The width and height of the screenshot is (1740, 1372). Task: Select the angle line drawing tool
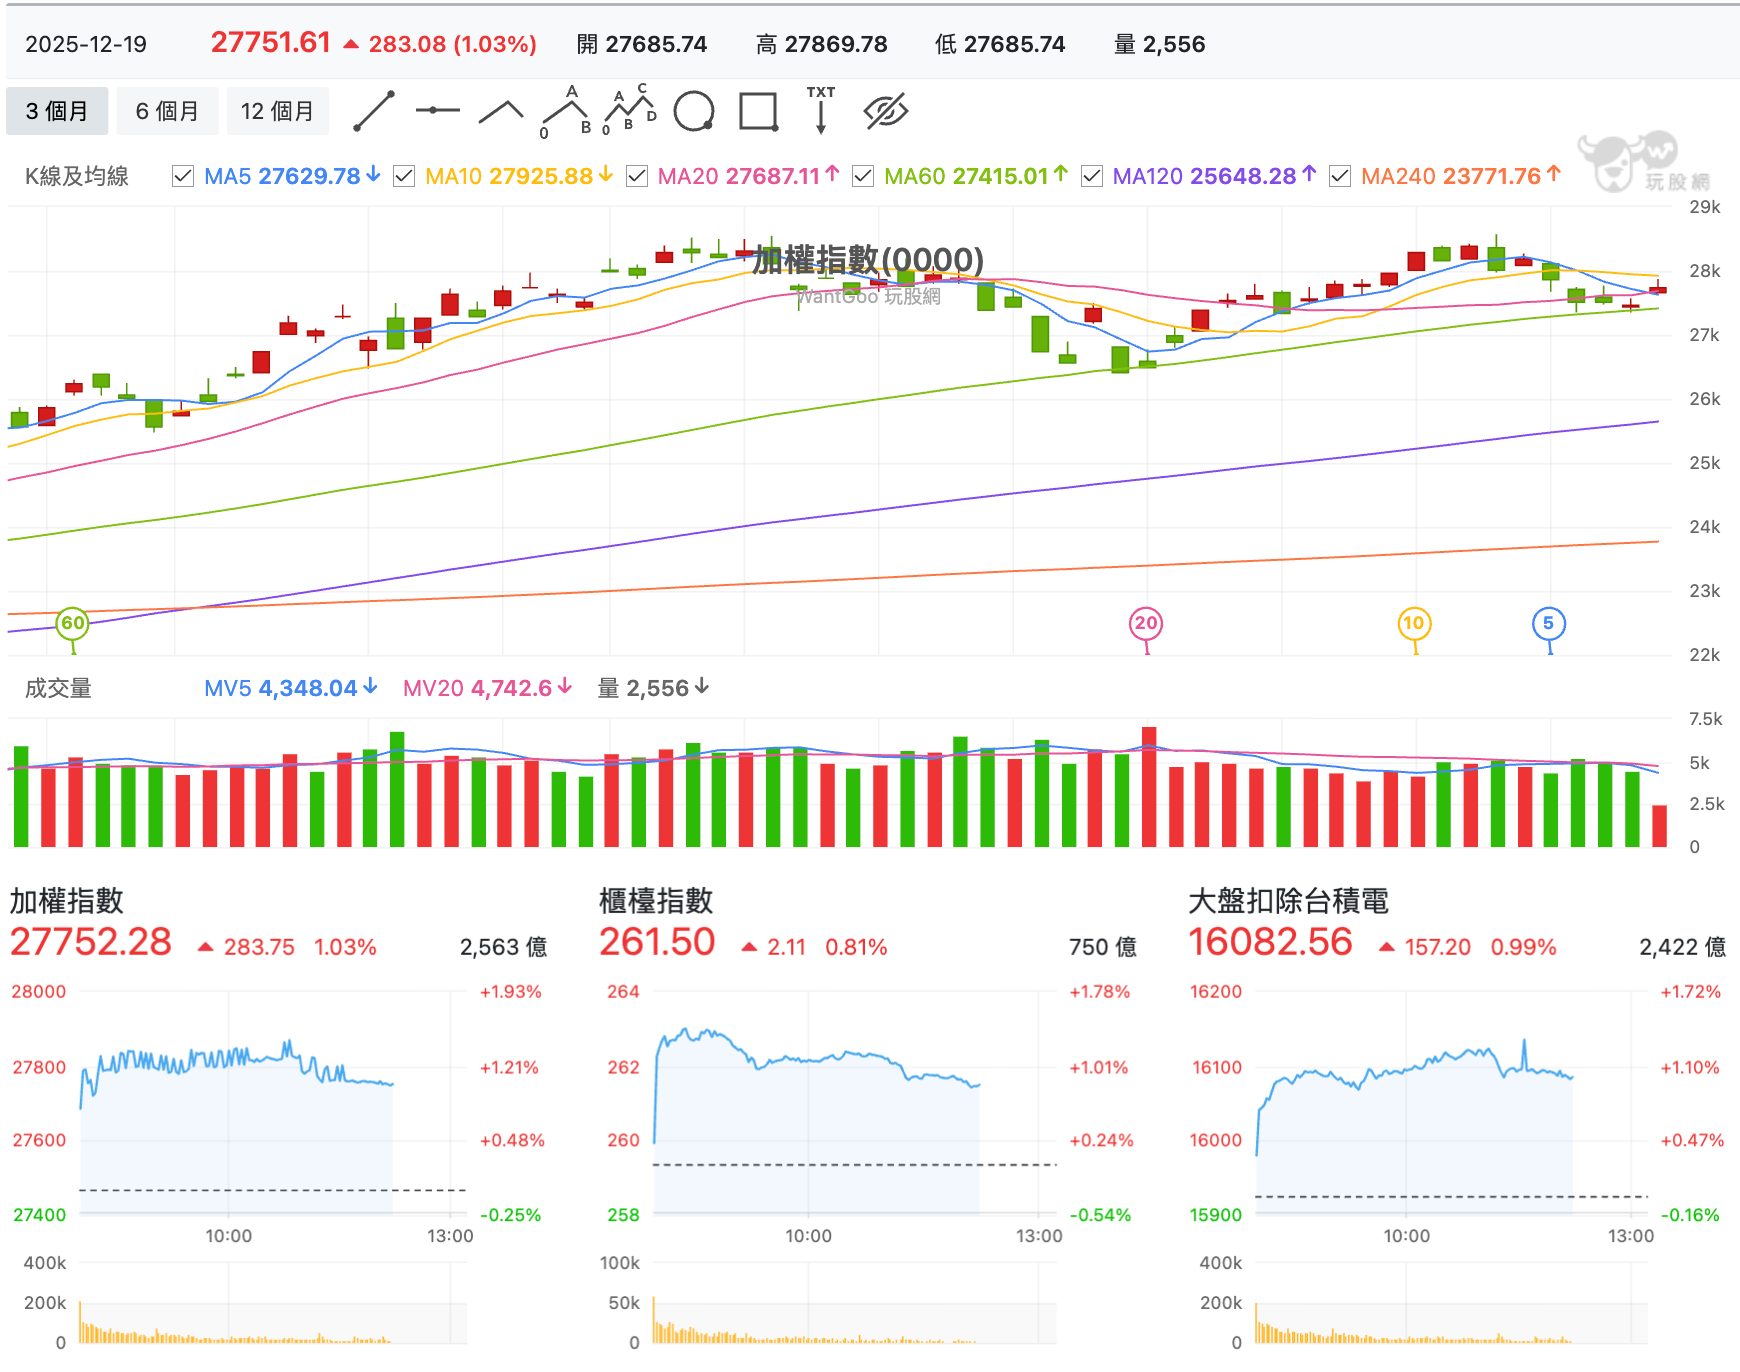pos(501,111)
